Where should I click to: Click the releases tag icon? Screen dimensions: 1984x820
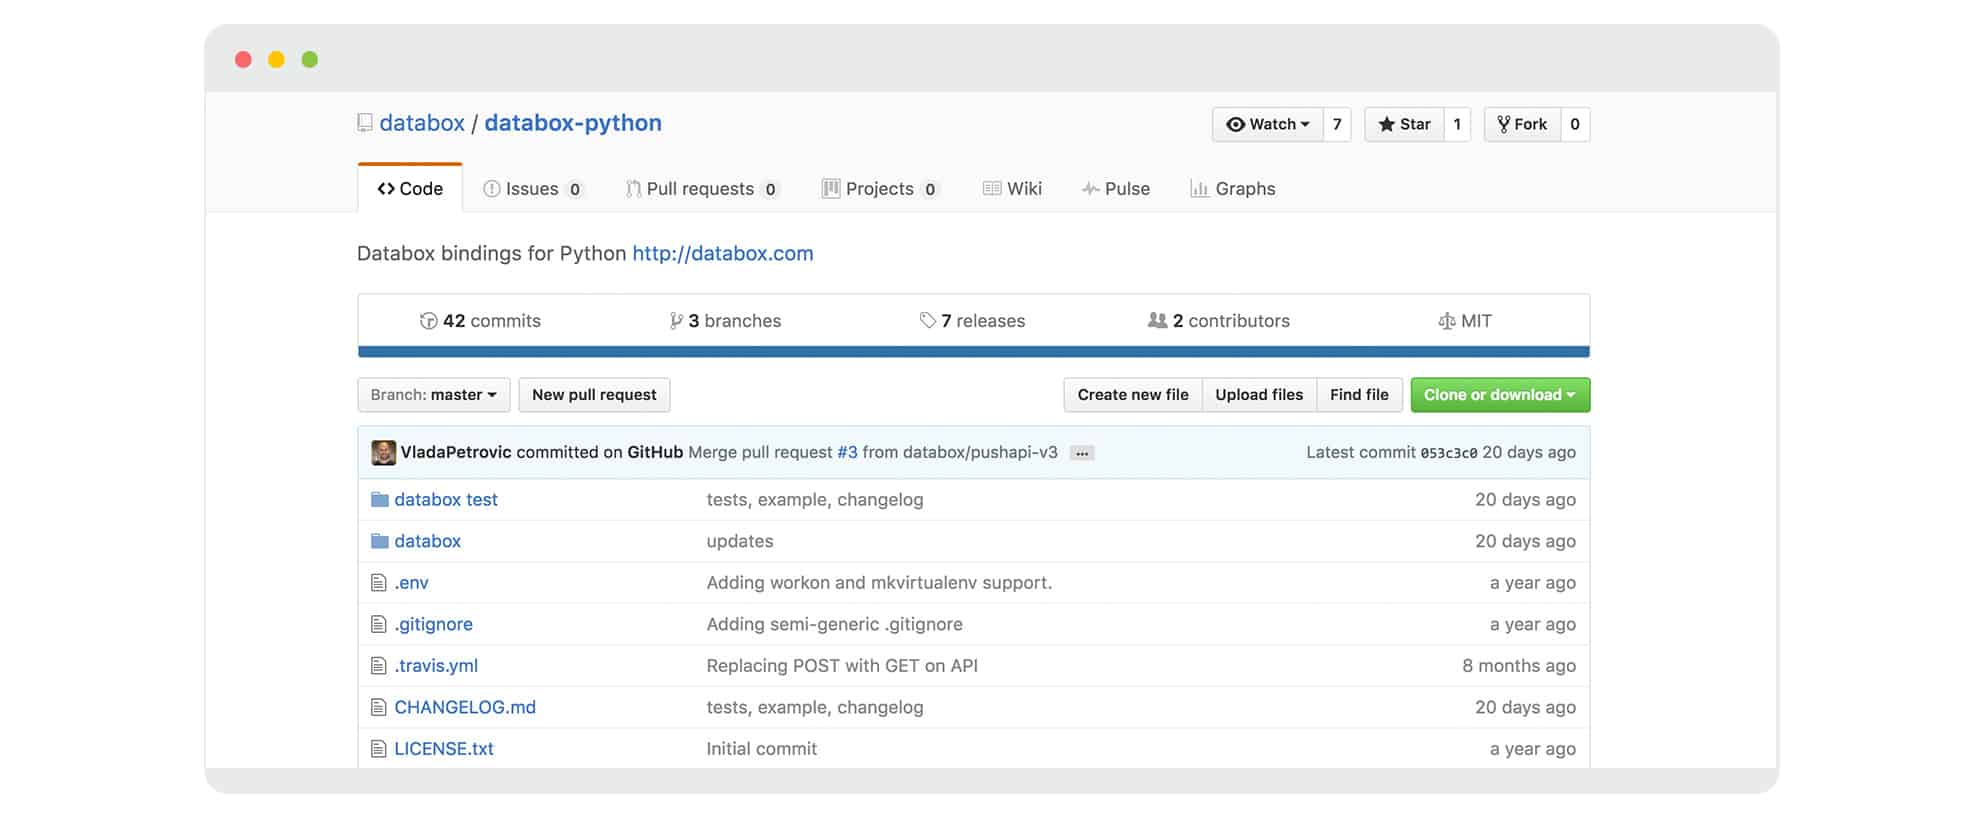point(927,320)
